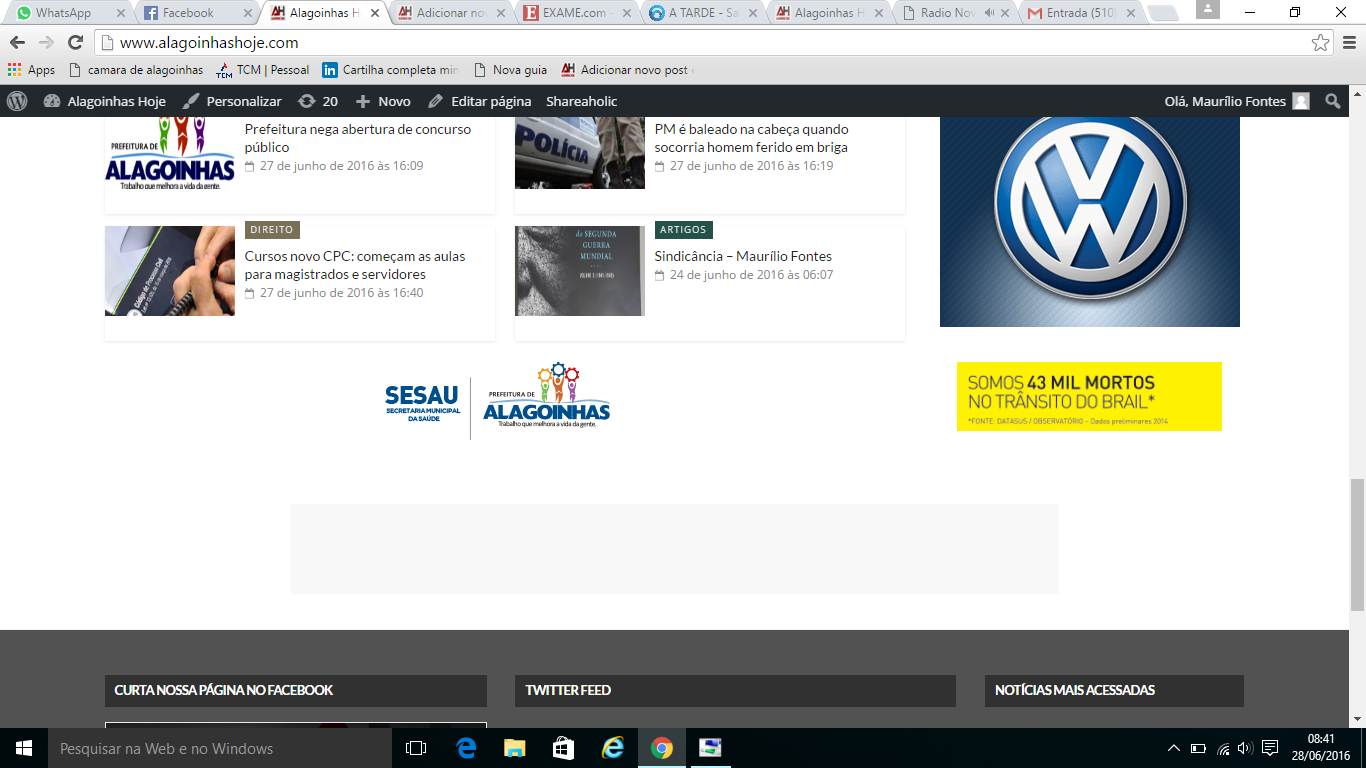Image resolution: width=1366 pixels, height=768 pixels.
Task: Open the Novo menu in admin bar
Action: (383, 101)
